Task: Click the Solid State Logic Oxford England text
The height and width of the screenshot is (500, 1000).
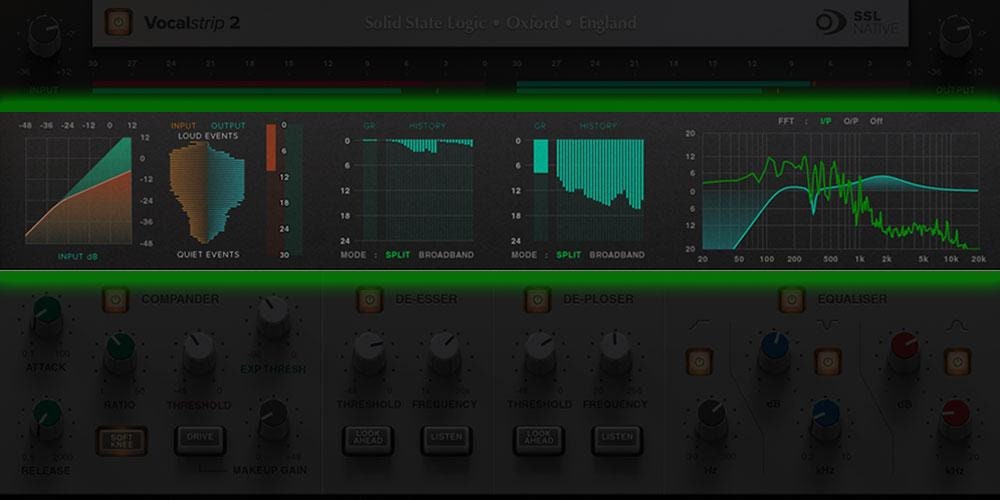Action: pos(500,24)
